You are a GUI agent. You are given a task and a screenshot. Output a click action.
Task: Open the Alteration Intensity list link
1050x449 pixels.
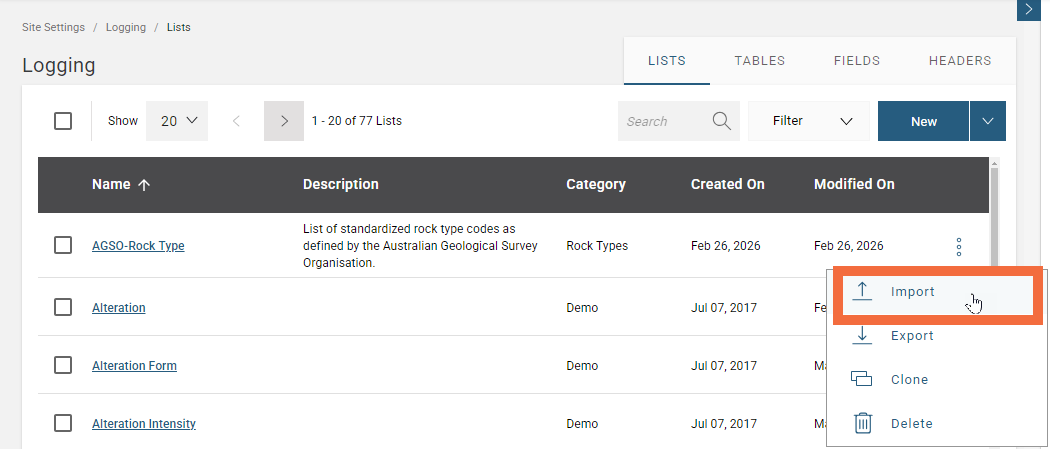click(144, 424)
